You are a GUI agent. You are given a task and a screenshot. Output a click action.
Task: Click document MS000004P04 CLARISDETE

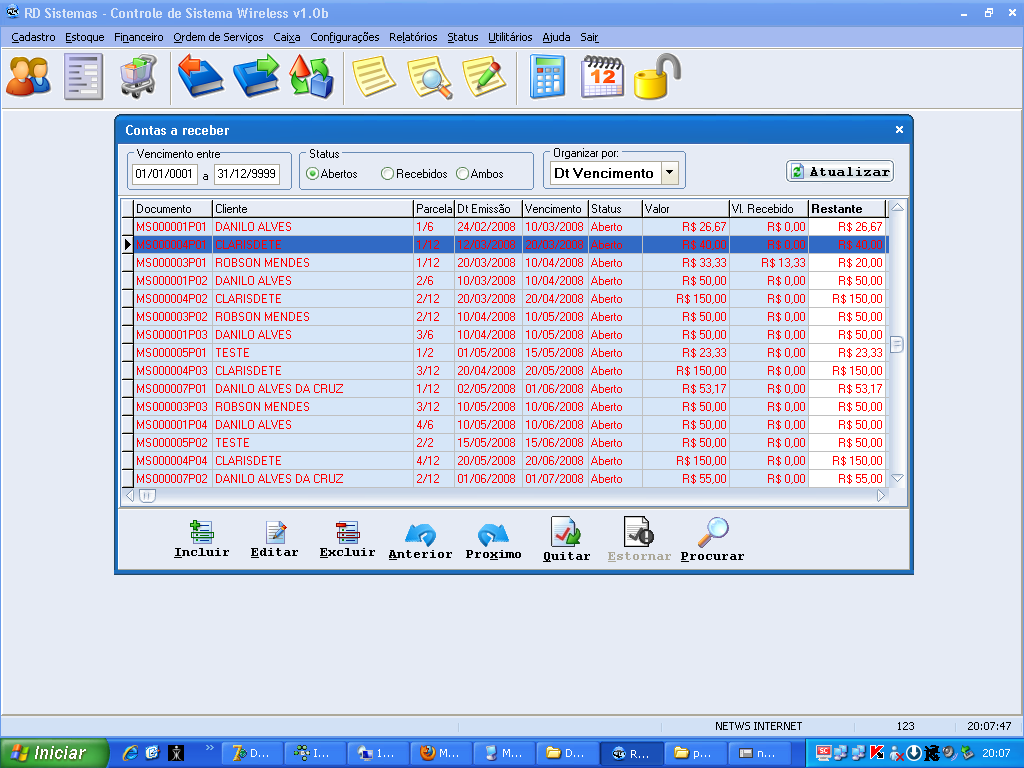pos(172,460)
